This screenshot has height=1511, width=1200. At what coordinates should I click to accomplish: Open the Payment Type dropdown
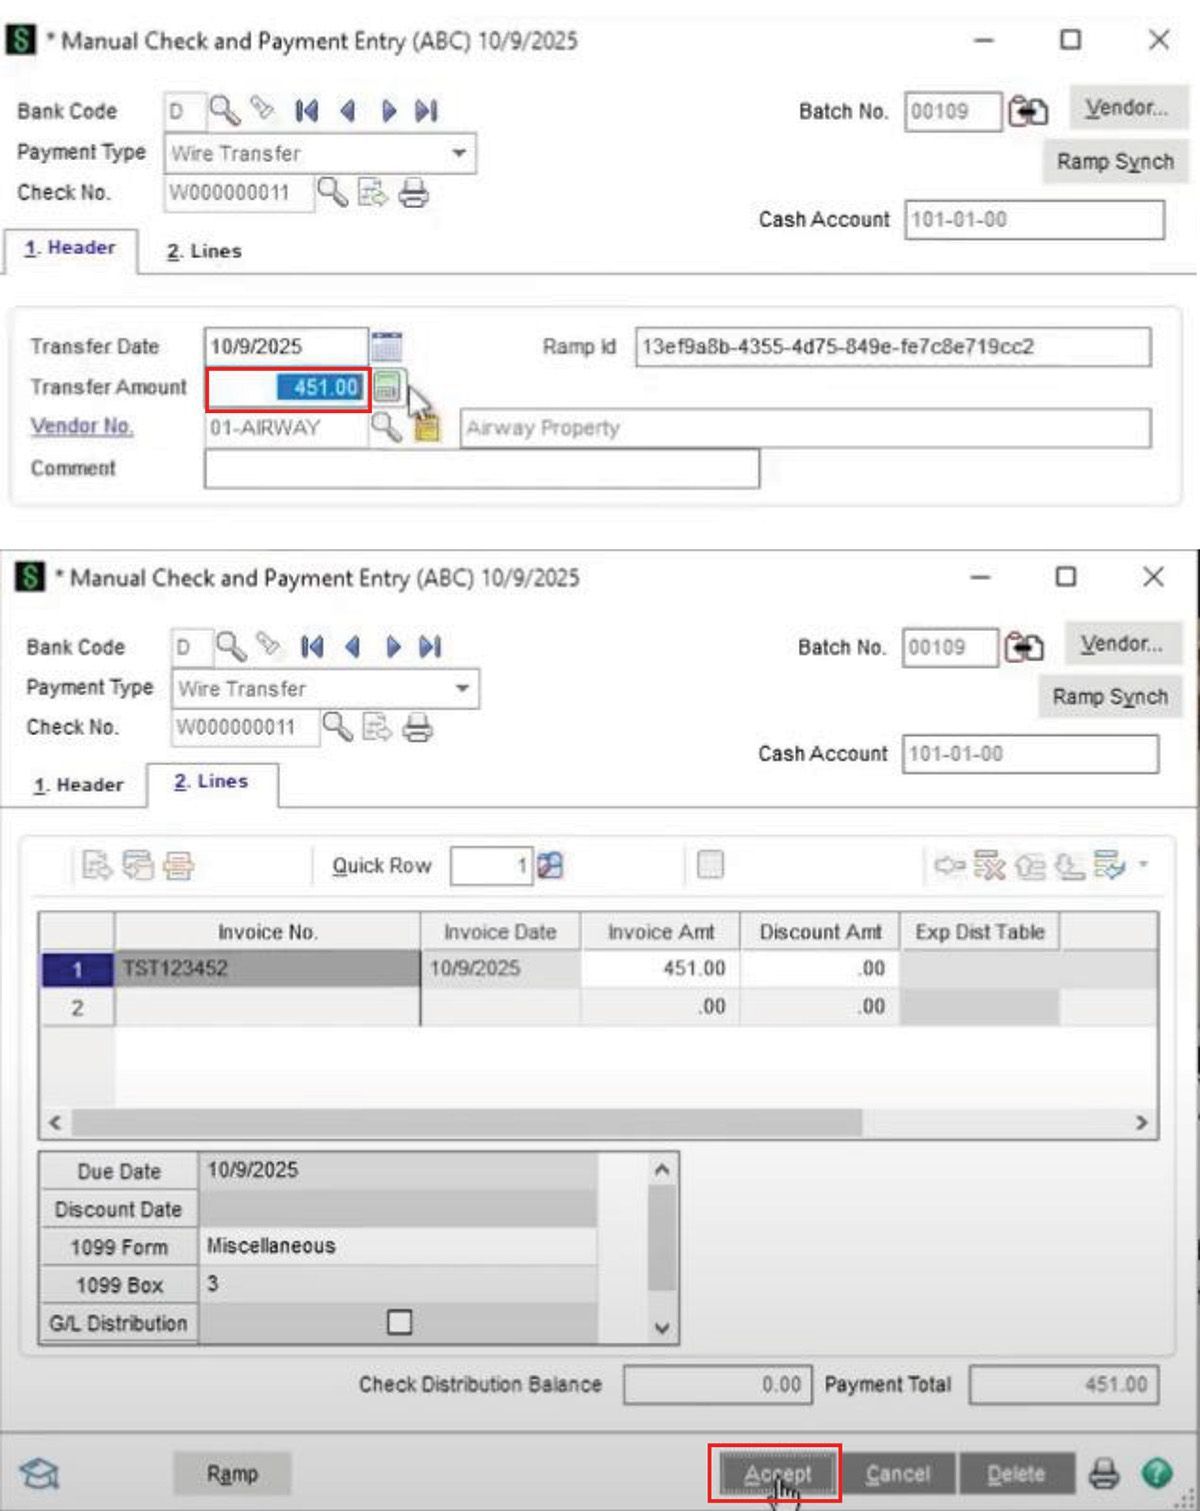coord(460,153)
